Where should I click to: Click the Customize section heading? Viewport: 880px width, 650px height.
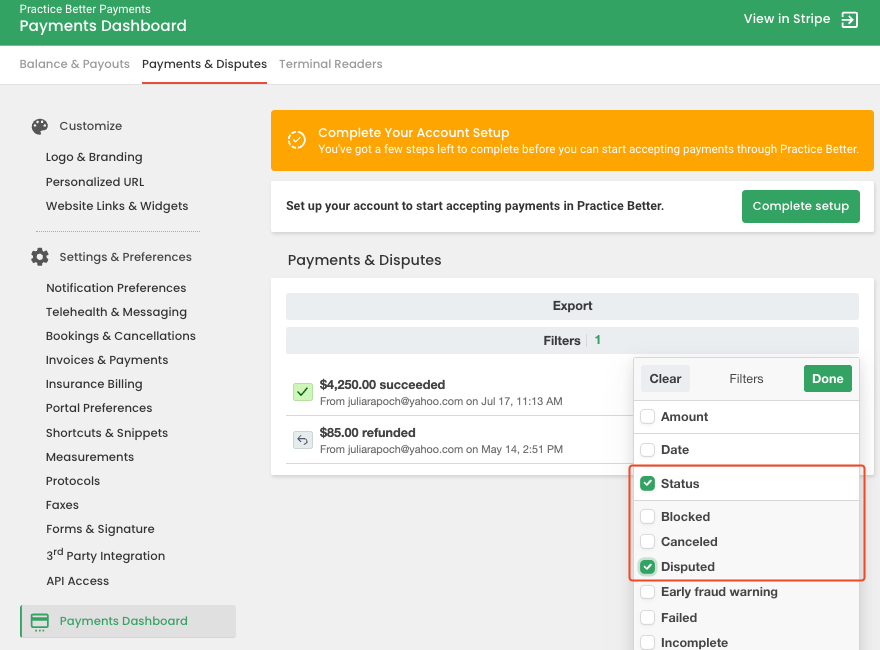(x=90, y=126)
